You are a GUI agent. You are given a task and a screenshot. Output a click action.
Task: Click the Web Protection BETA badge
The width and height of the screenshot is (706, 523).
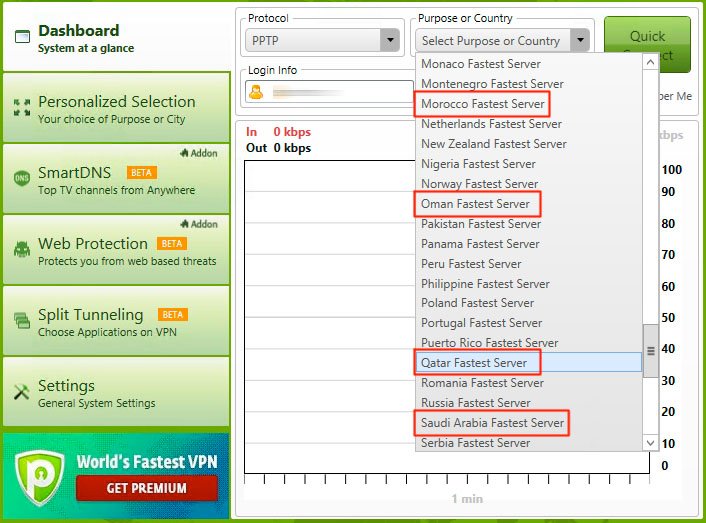coord(172,243)
